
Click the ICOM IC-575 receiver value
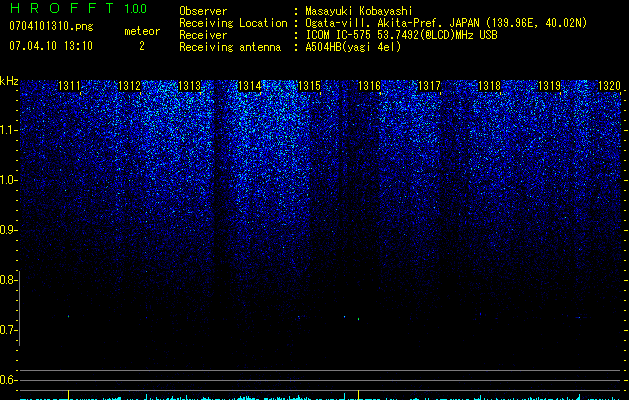[401, 35]
